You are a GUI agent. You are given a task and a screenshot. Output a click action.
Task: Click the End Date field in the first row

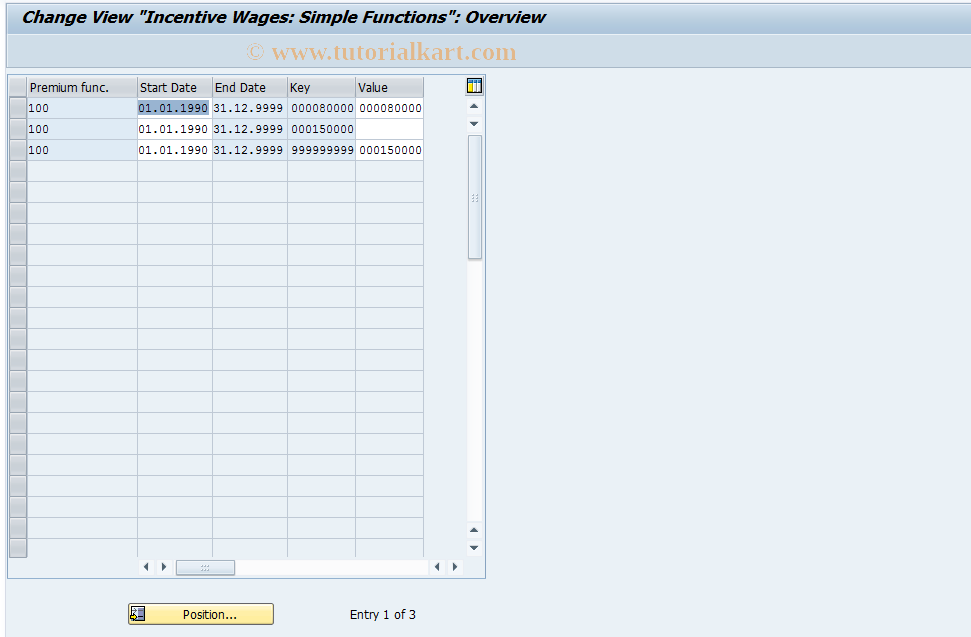click(x=250, y=108)
